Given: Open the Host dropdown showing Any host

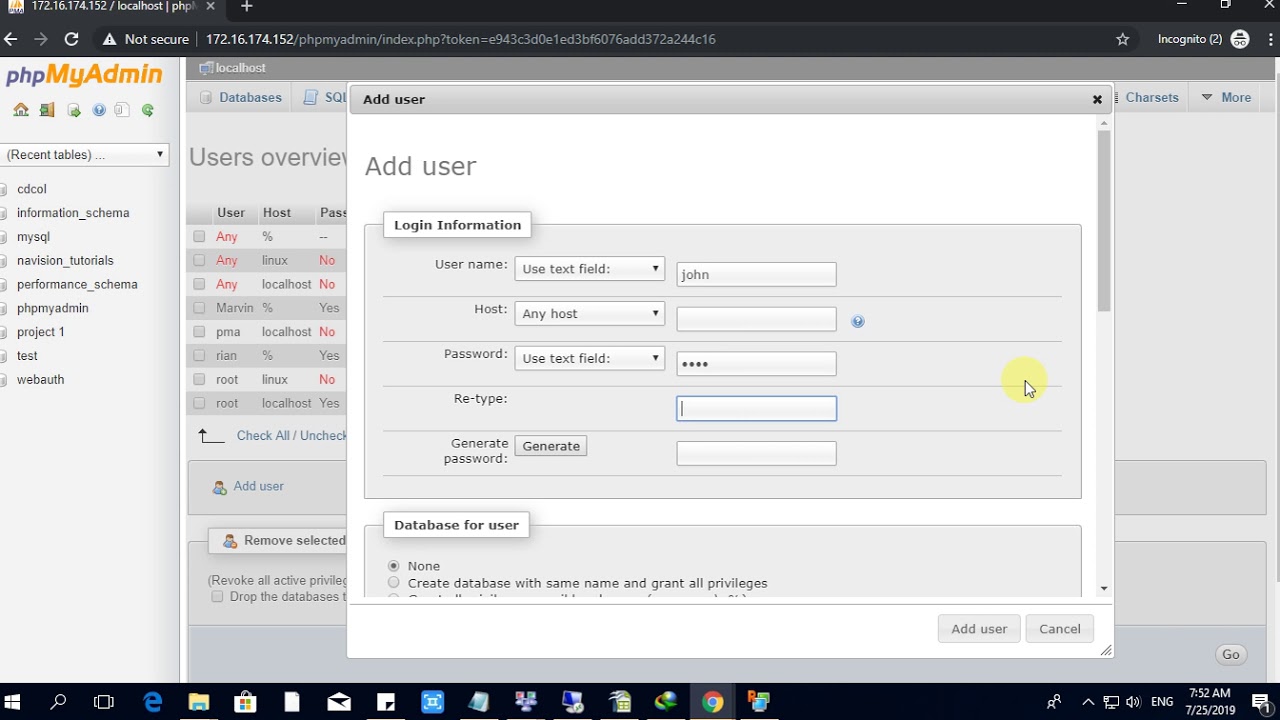Looking at the screenshot, I should tap(589, 314).
